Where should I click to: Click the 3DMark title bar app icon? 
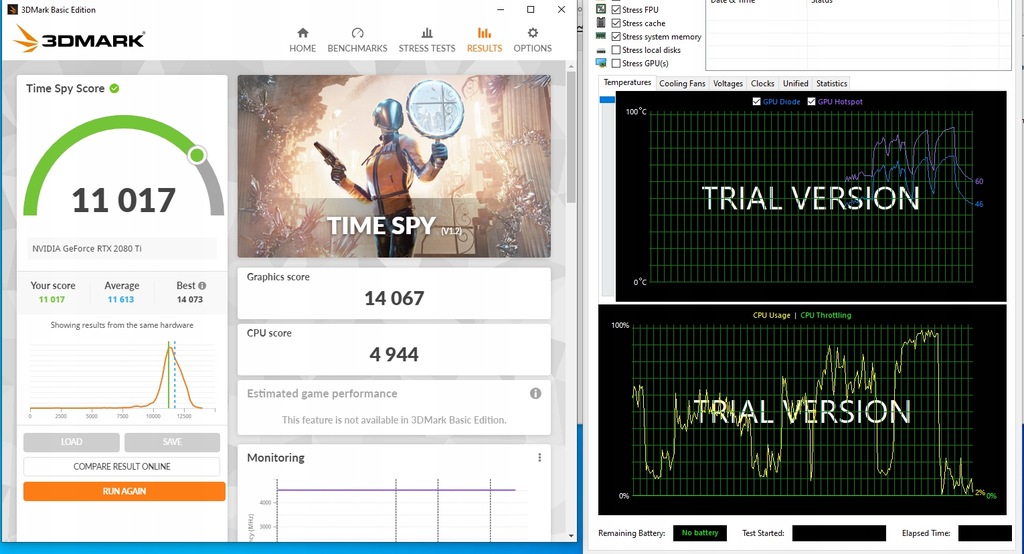12,10
